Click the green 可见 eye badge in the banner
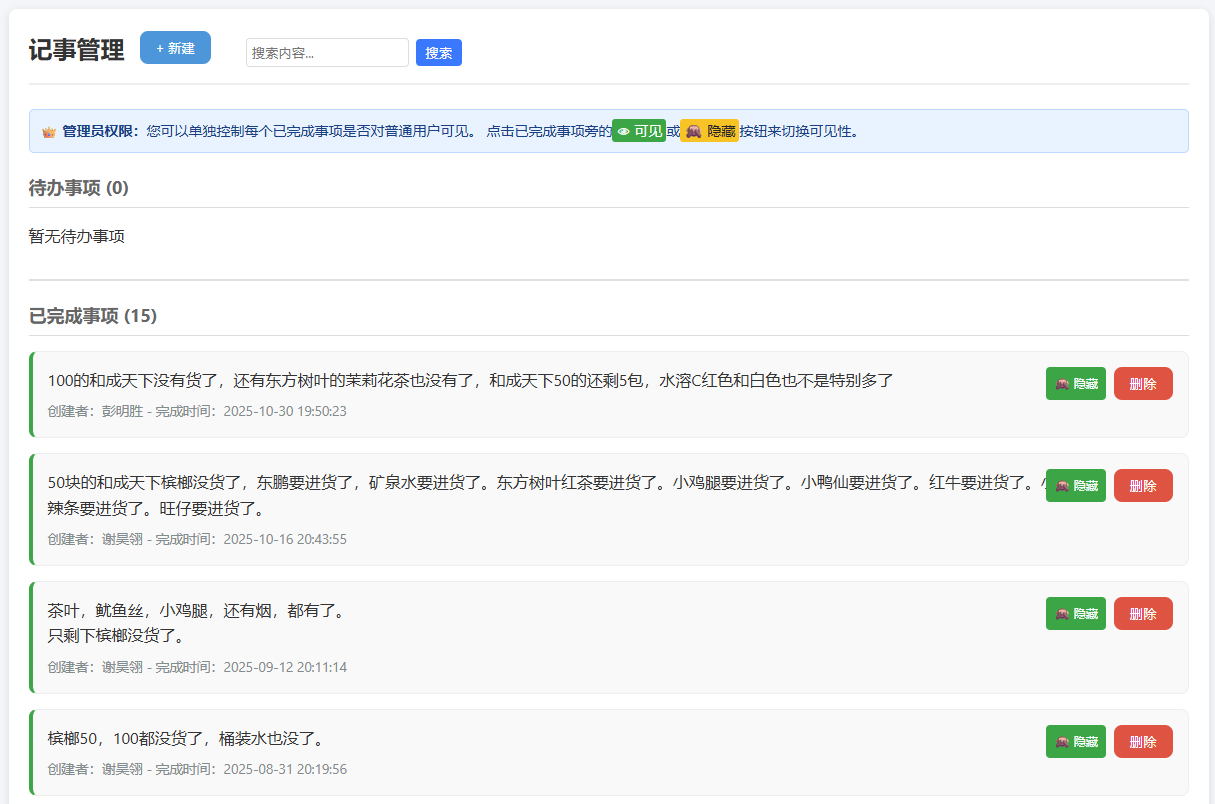 coord(639,131)
